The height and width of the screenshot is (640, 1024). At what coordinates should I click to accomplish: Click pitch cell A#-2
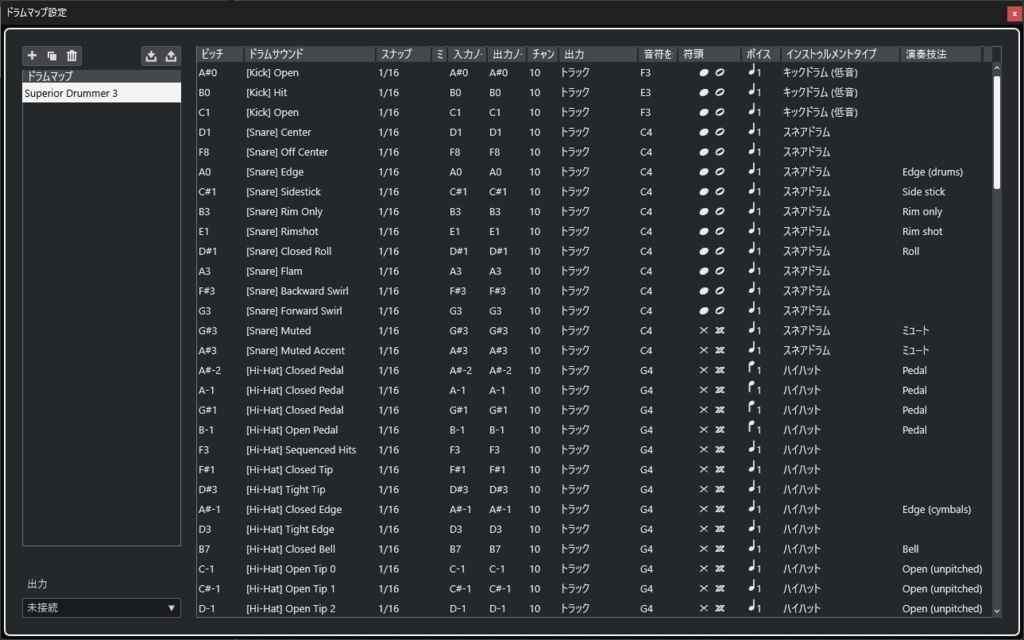click(210, 370)
